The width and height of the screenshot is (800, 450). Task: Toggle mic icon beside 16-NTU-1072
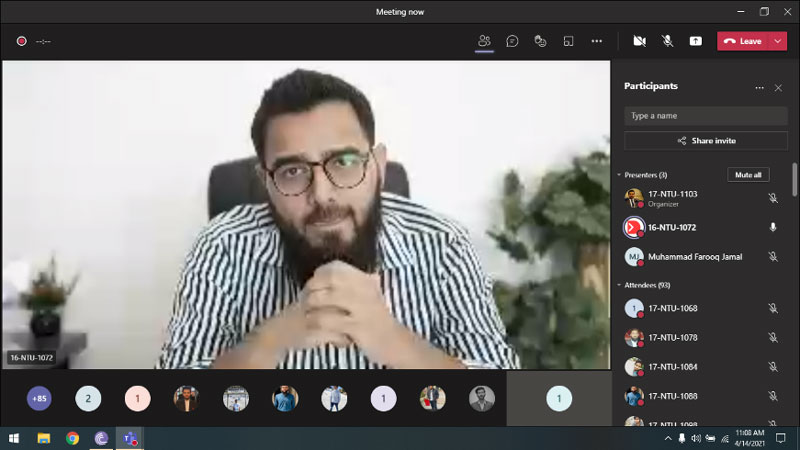[x=772, y=227]
